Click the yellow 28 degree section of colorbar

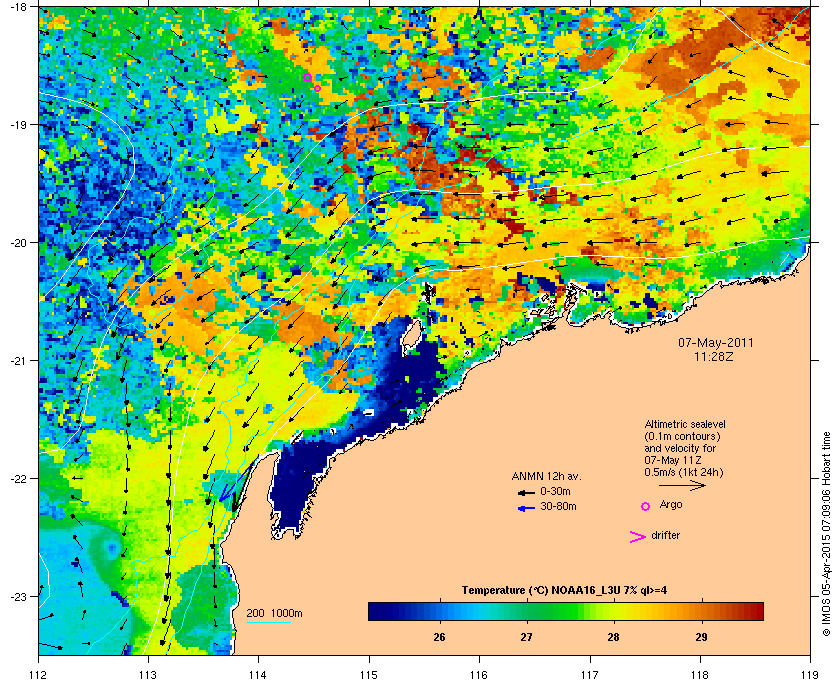click(x=614, y=611)
